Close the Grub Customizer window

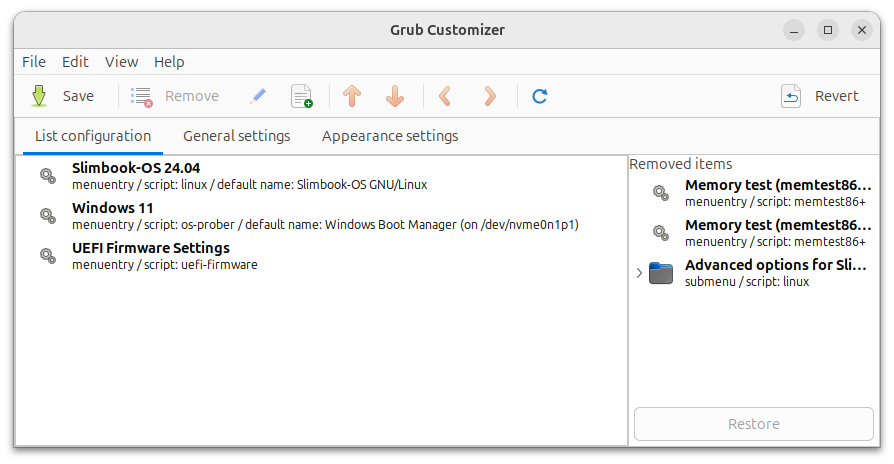point(862,30)
